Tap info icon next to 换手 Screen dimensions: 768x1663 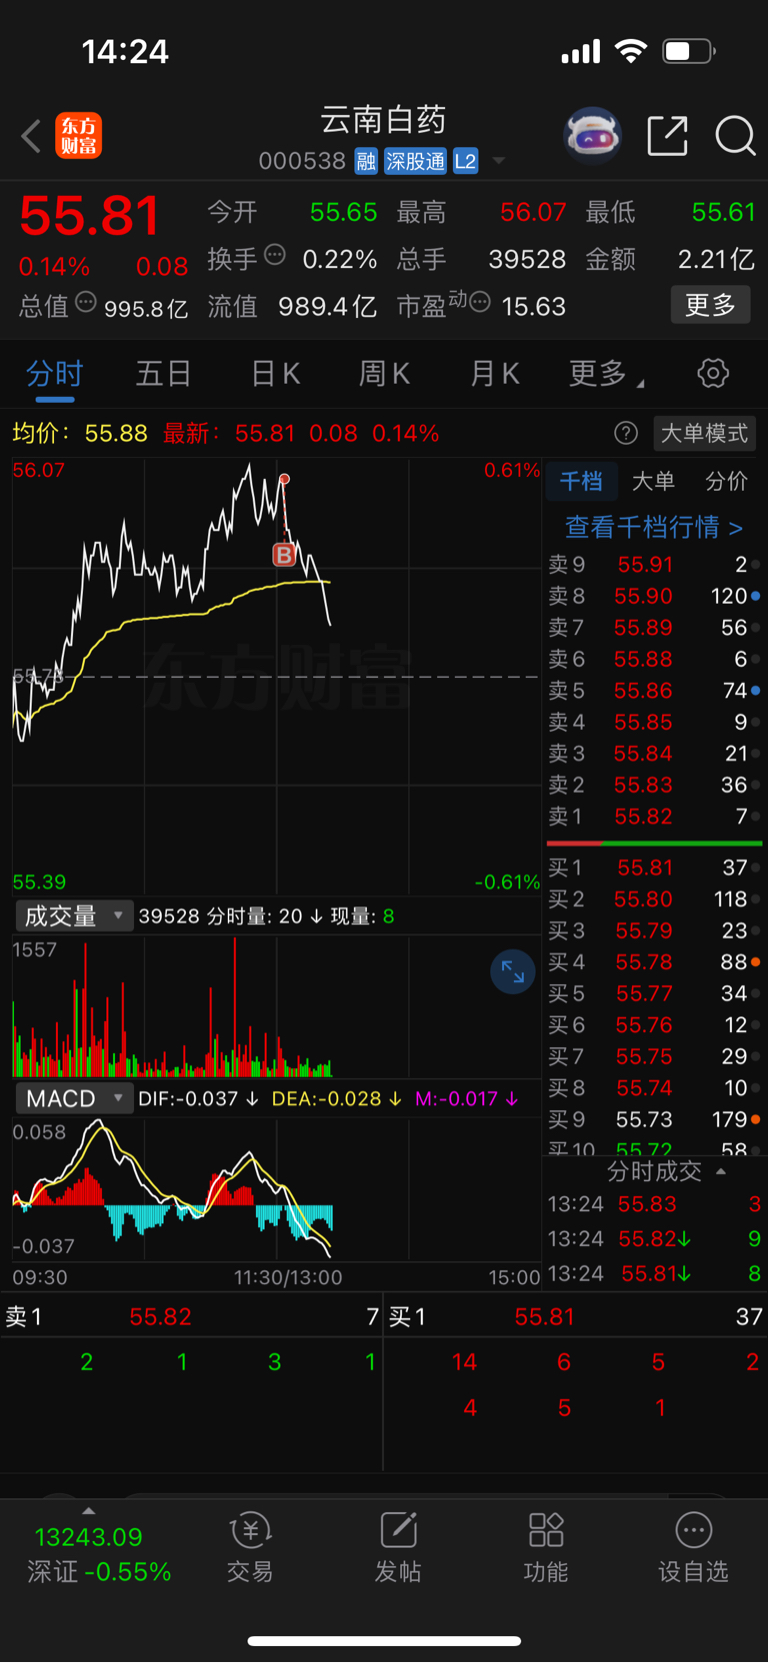[275, 255]
